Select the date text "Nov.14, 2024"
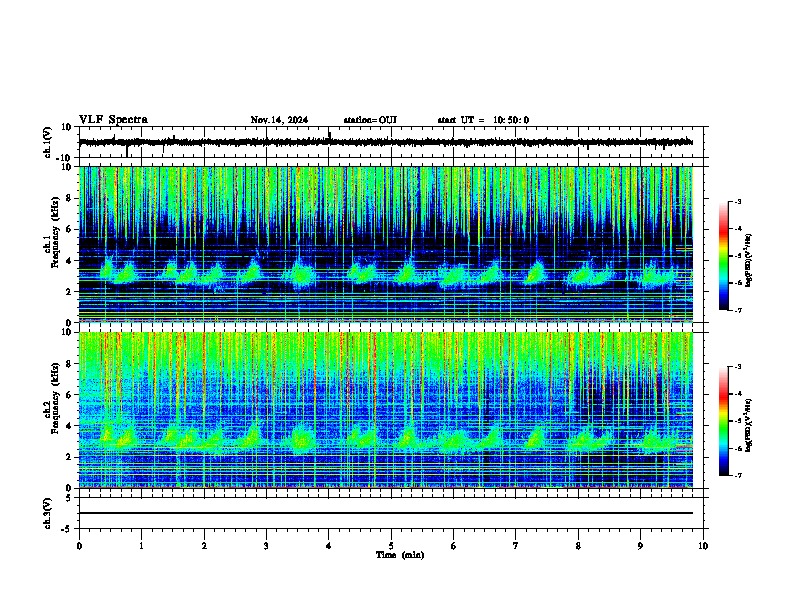This screenshot has height=612, width=792. pos(279,120)
